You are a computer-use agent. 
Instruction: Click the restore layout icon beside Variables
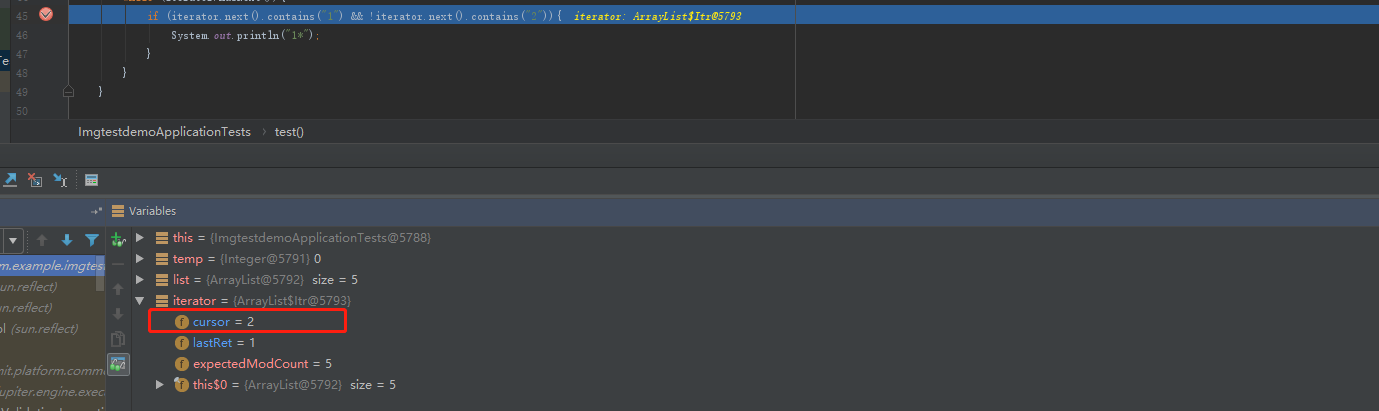(97, 211)
